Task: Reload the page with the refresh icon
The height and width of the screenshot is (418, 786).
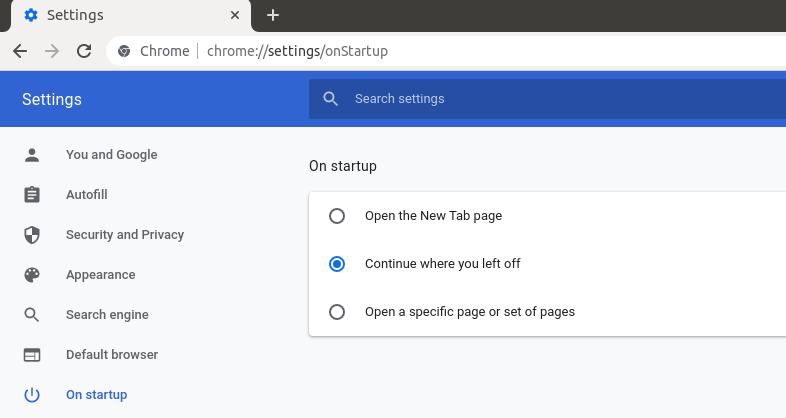Action: 84,51
